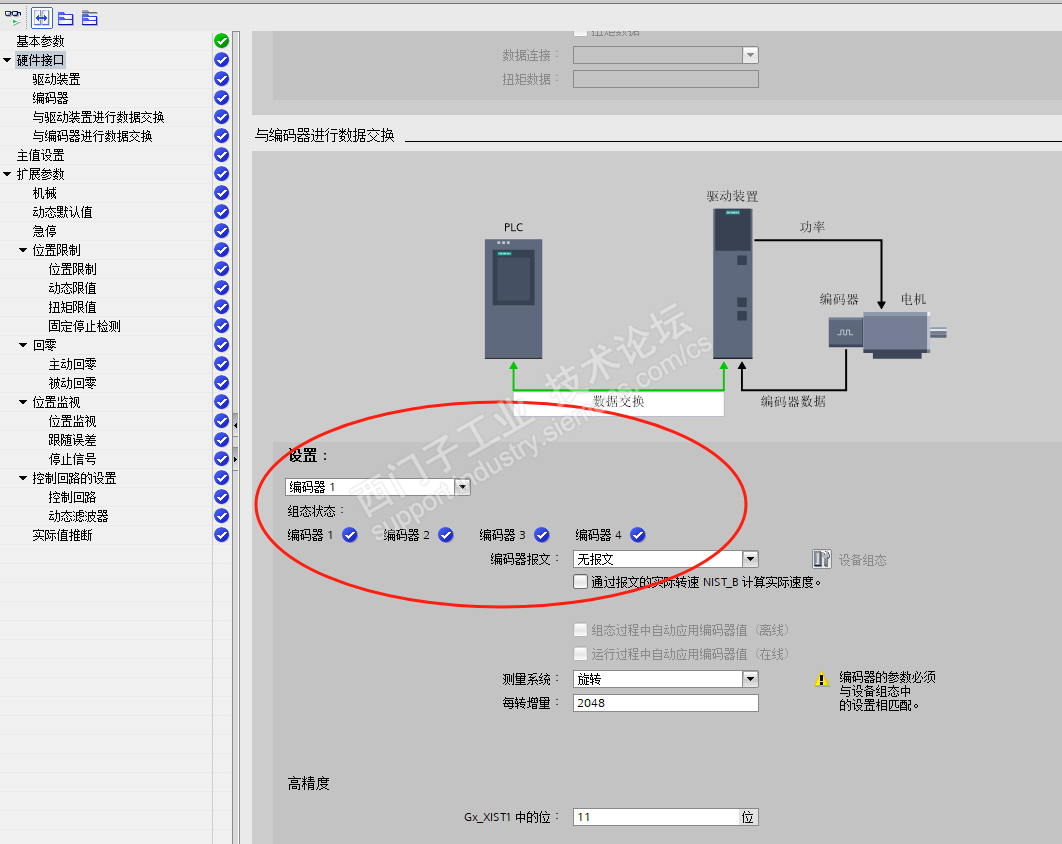The width and height of the screenshot is (1062, 844).
Task: Click the 每转增量 input field
Action: tap(666, 703)
